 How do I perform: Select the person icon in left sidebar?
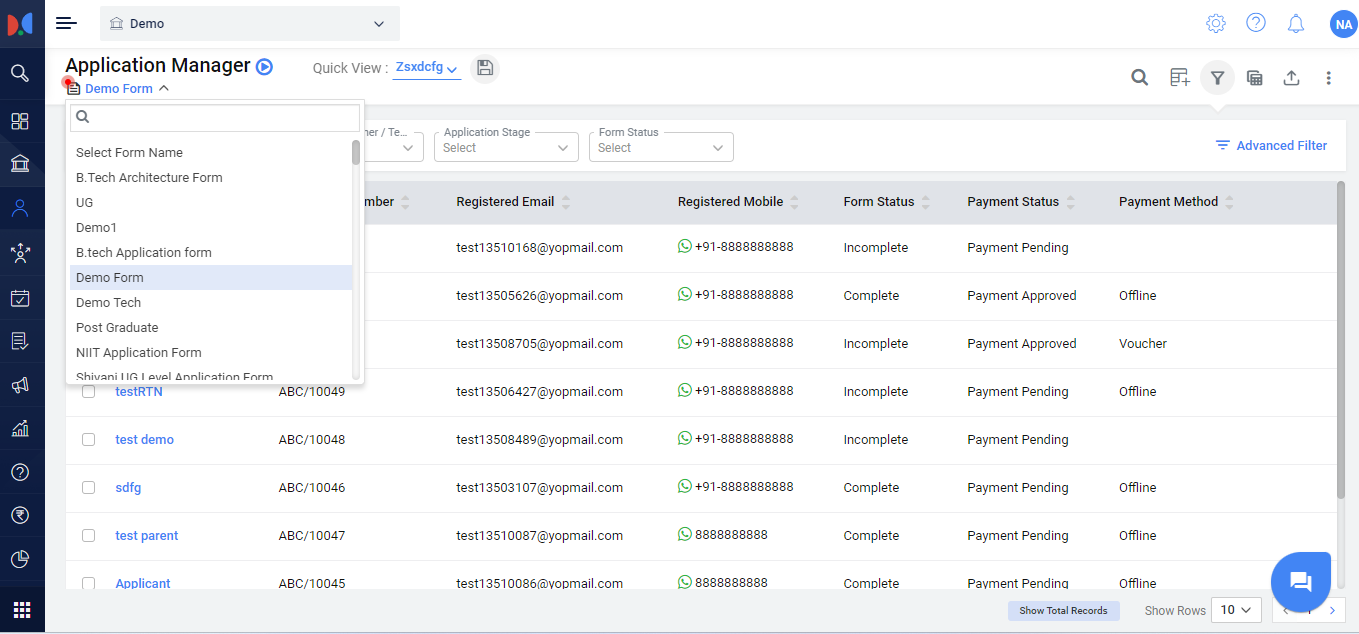(20, 209)
